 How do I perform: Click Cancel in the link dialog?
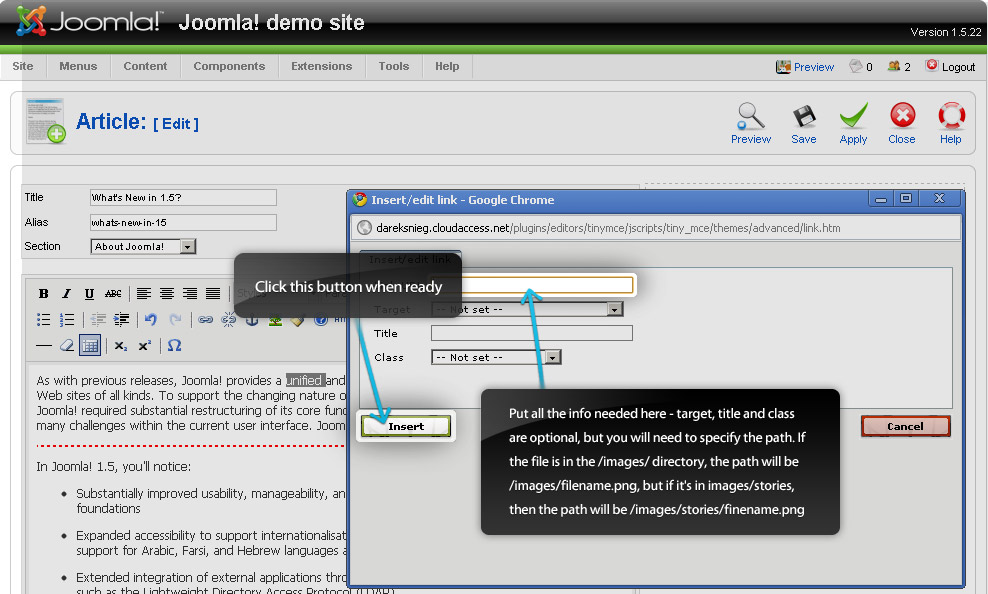click(x=905, y=426)
